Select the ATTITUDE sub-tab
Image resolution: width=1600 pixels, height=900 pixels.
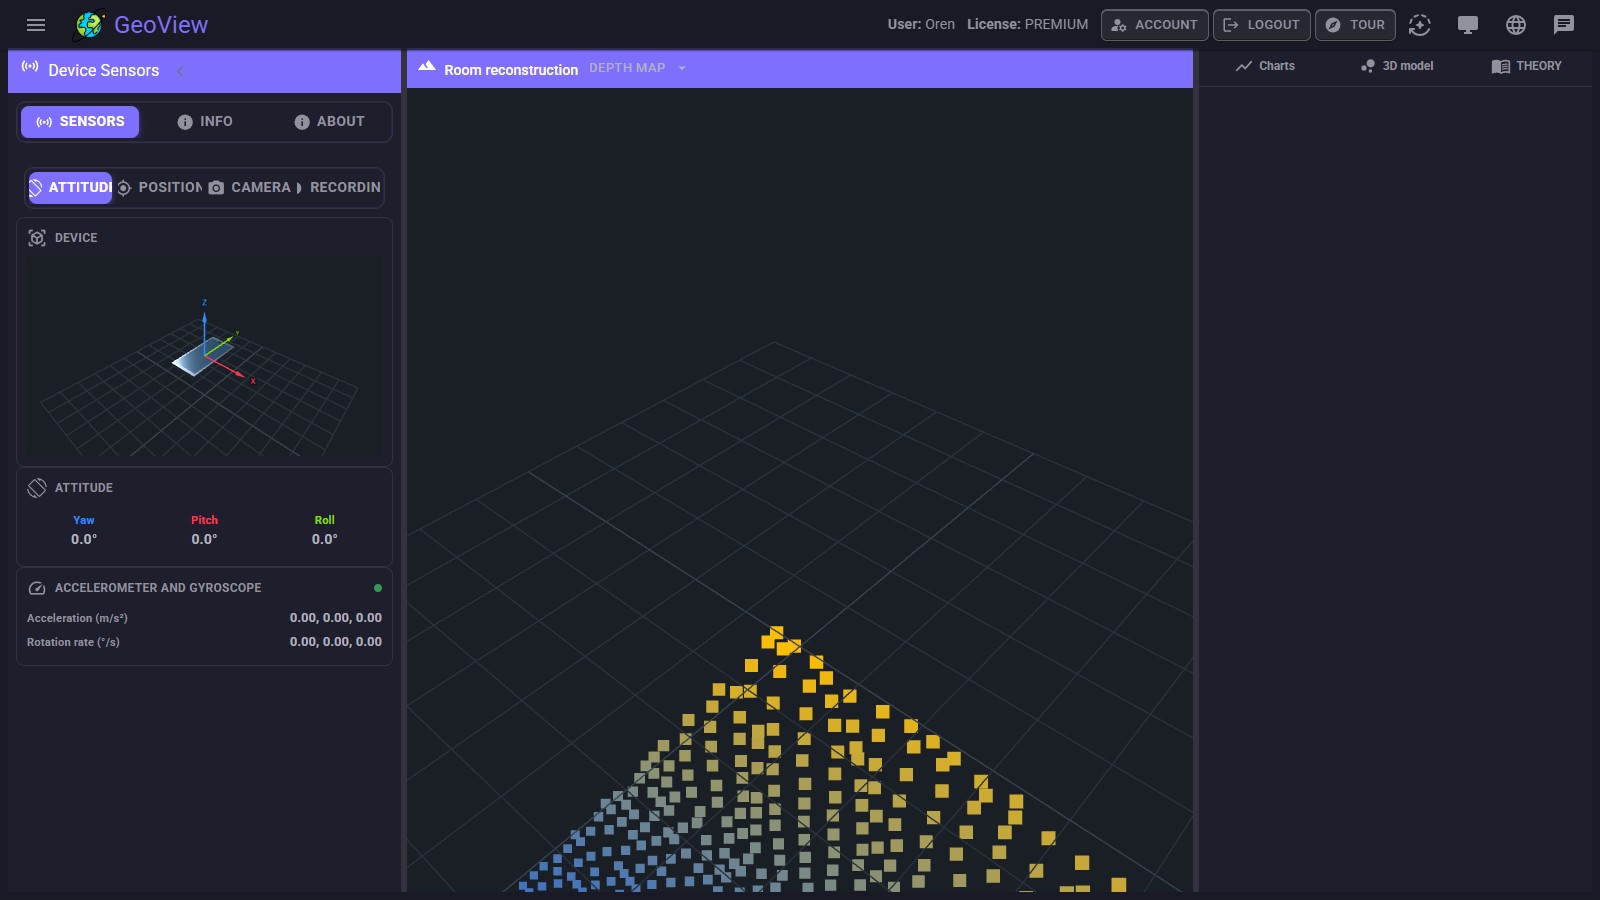[x=70, y=188]
